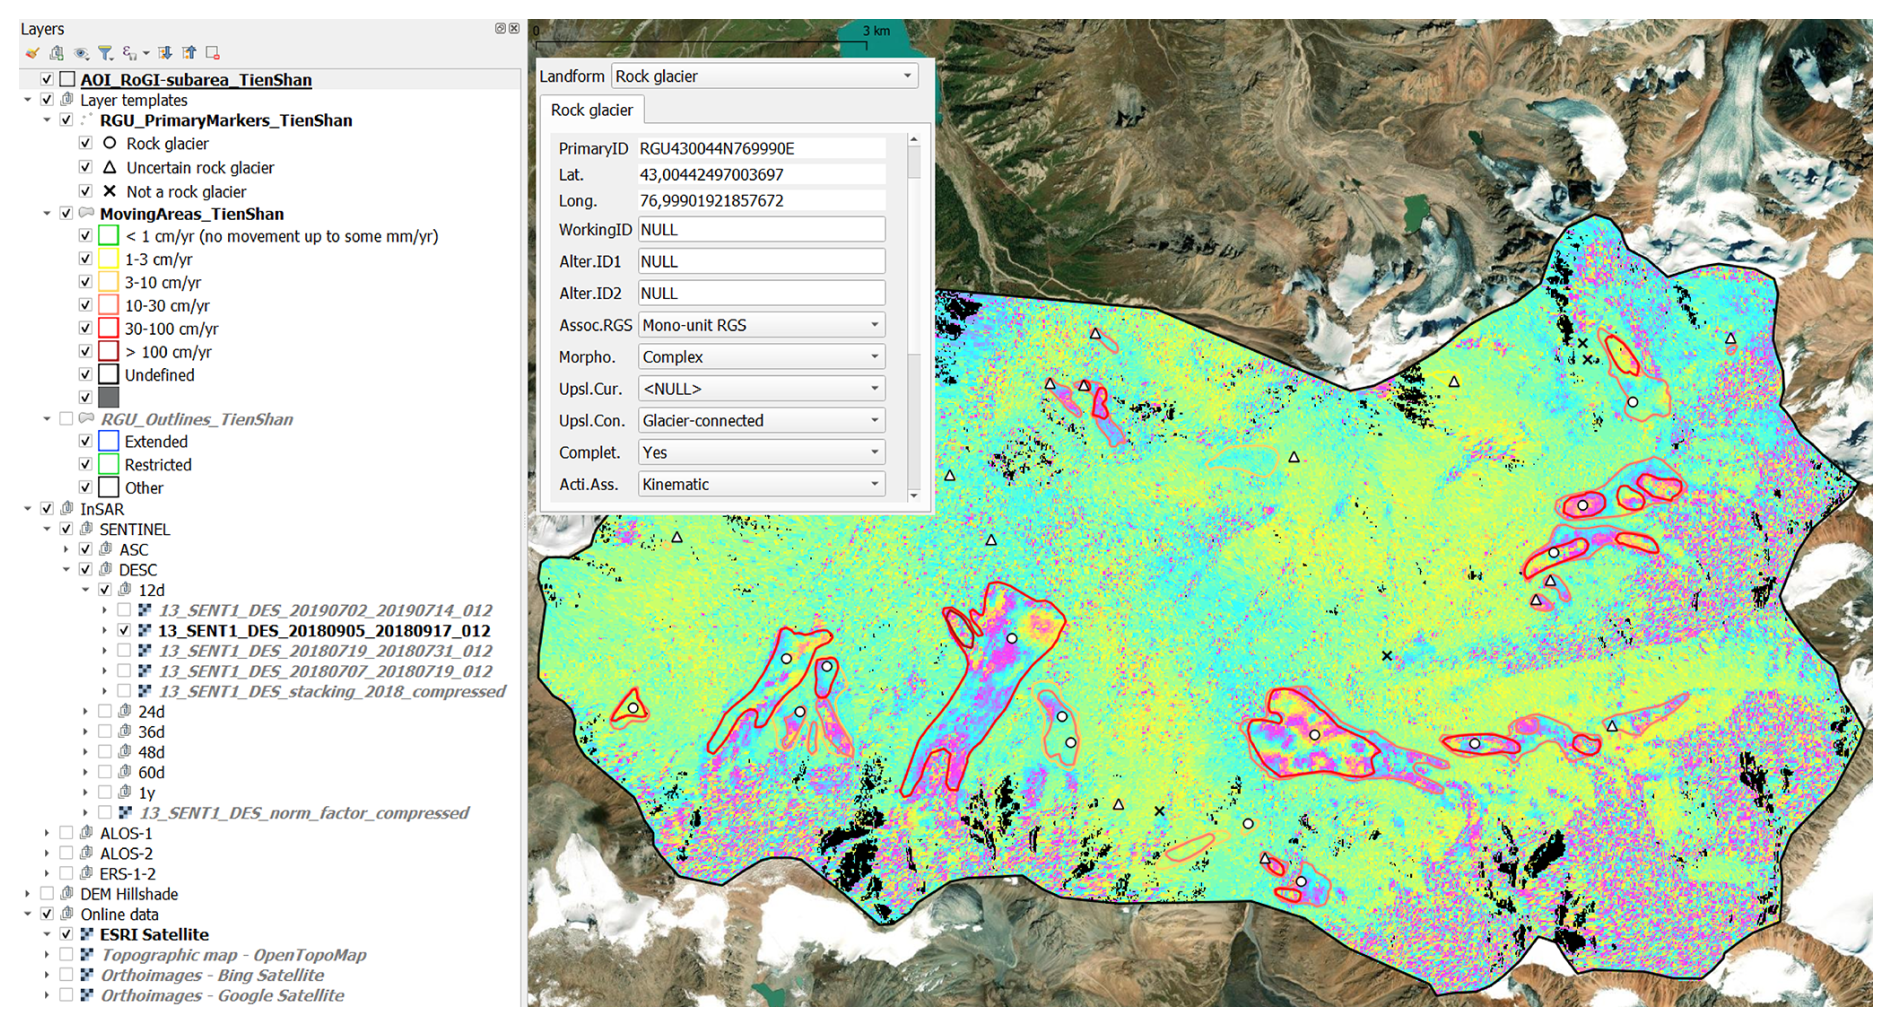Click the Expand All layers icon
Image resolution: width=1892 pixels, height=1026 pixels.
165,53
